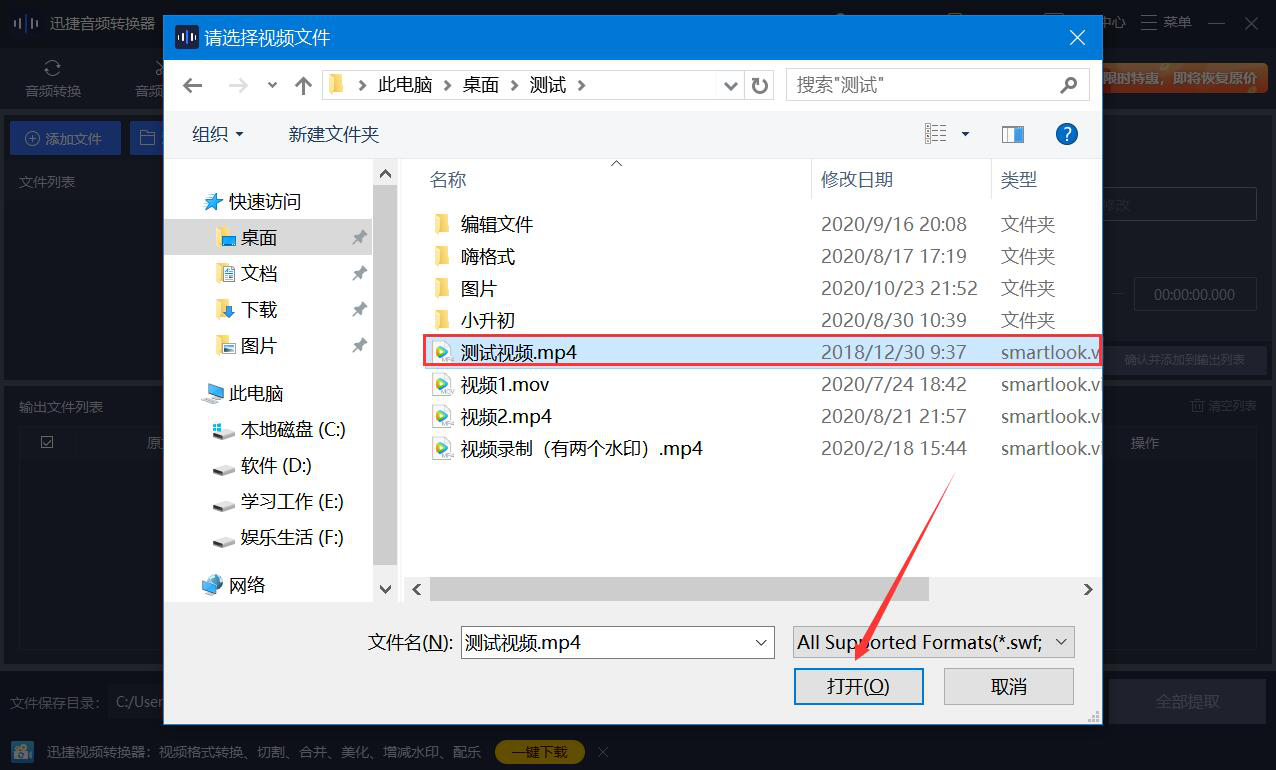Open recent locations dropdown arrow
This screenshot has width=1276, height=770.
(272, 86)
